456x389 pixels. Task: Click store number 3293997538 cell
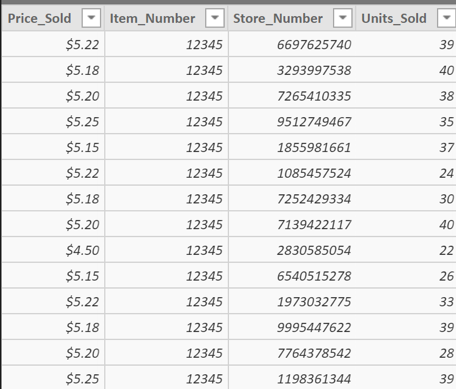point(292,70)
